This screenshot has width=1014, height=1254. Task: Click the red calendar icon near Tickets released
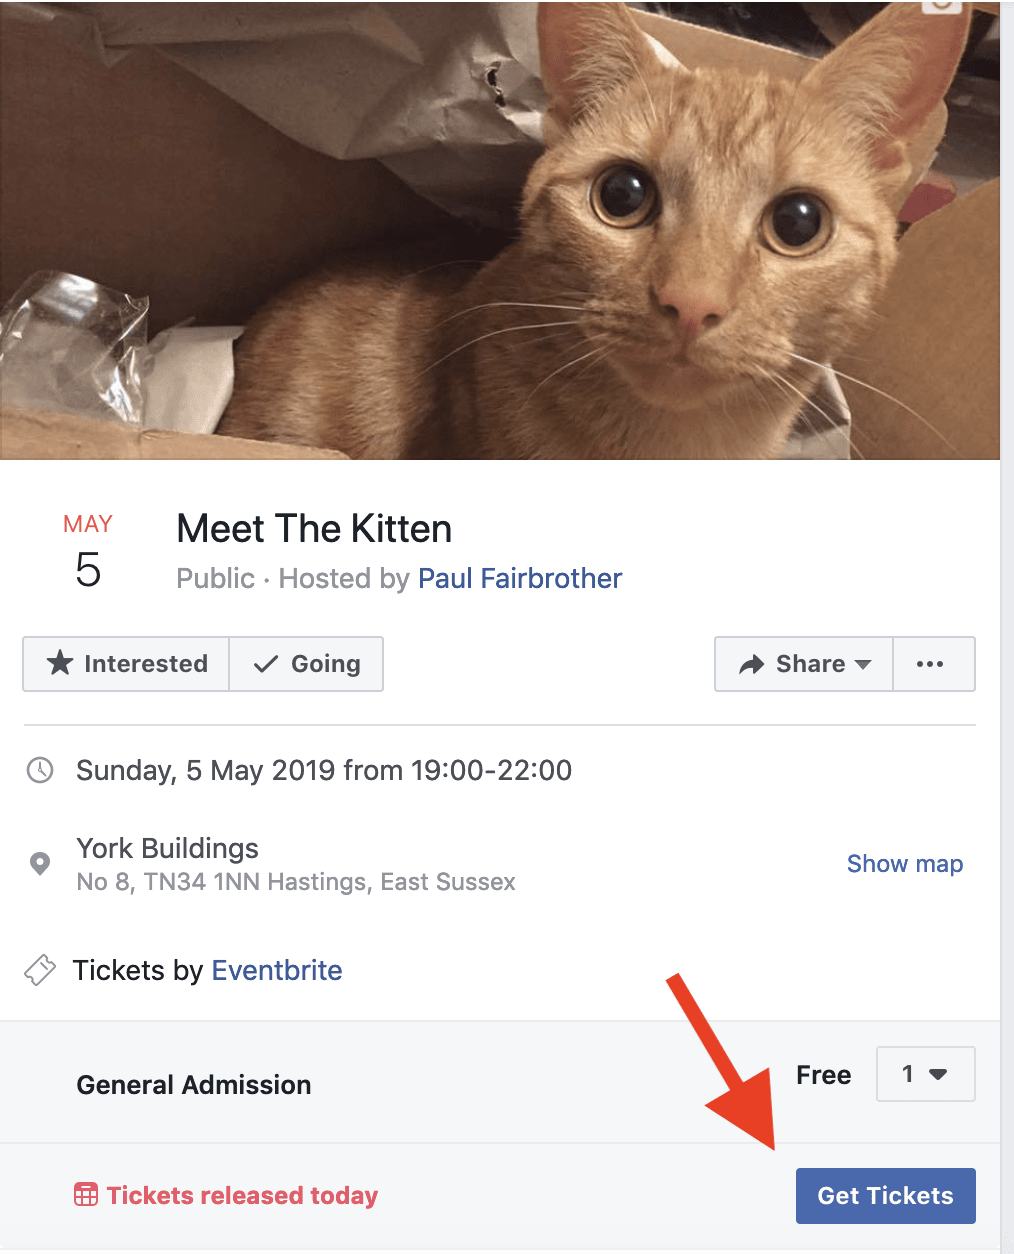(x=86, y=1195)
